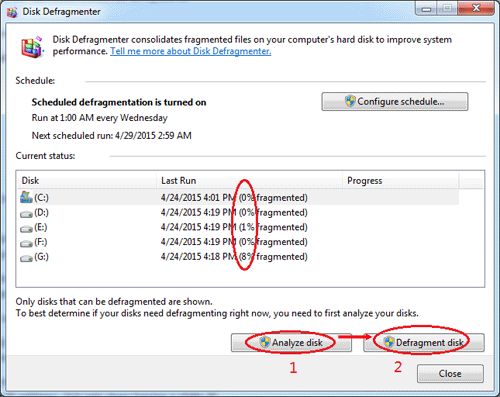Minimize the Disk Defragmenter window
The height and width of the screenshot is (397, 500).
tap(426, 9)
